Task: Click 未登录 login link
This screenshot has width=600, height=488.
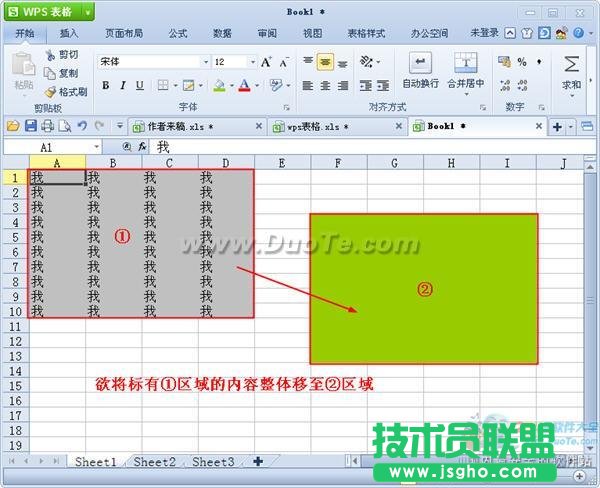Action: pos(484,33)
